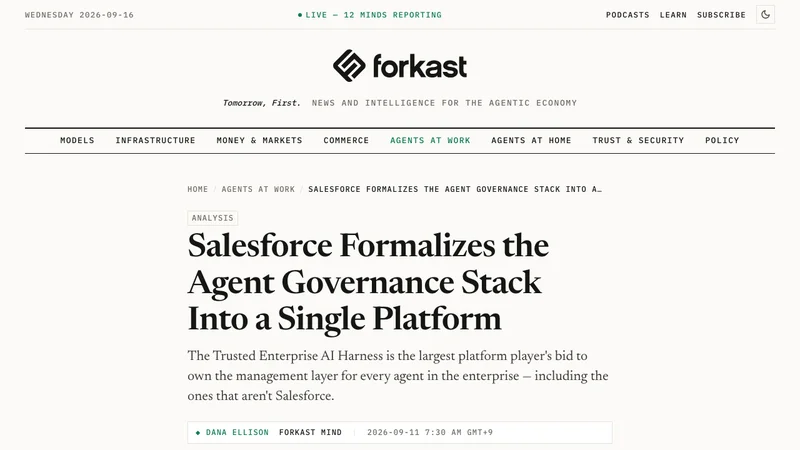This screenshot has width=800, height=450.
Task: Select the Agents at Work section
Action: pos(430,140)
